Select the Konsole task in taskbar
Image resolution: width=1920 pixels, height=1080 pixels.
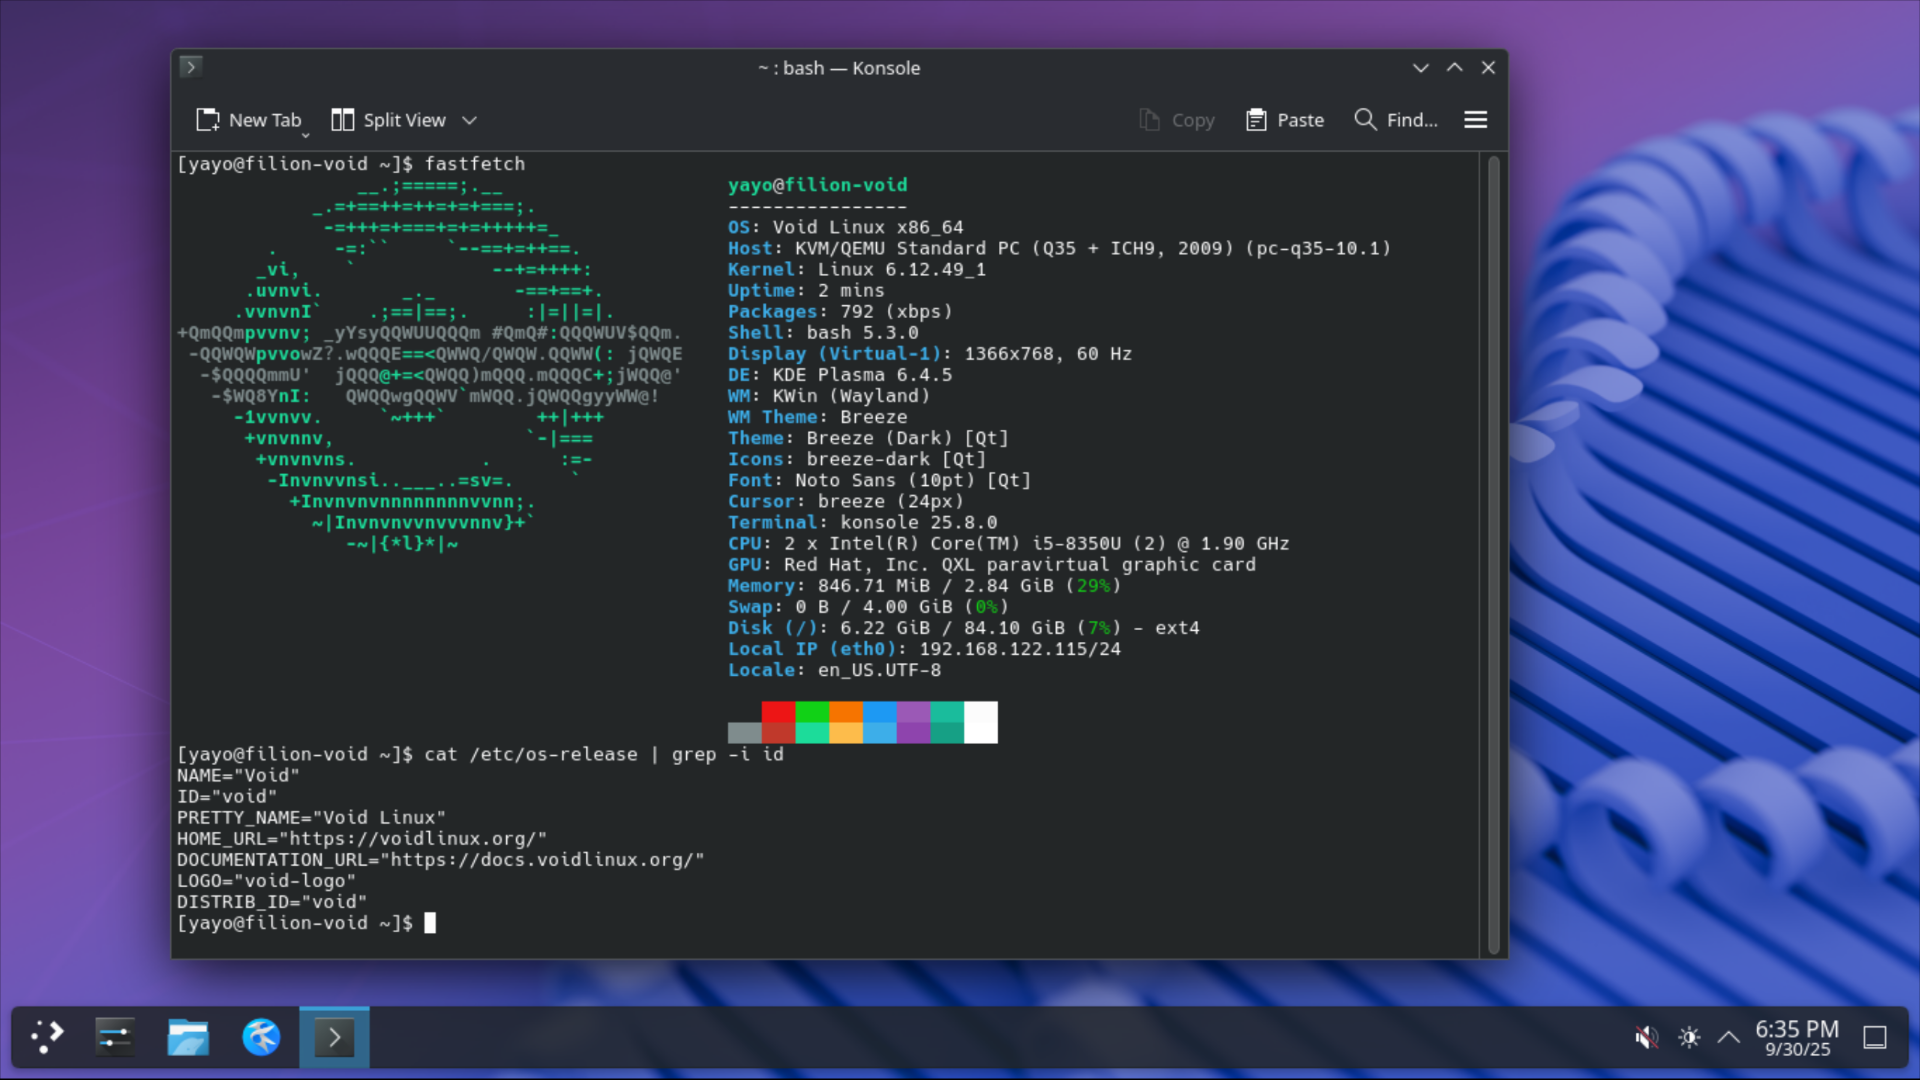(334, 1037)
